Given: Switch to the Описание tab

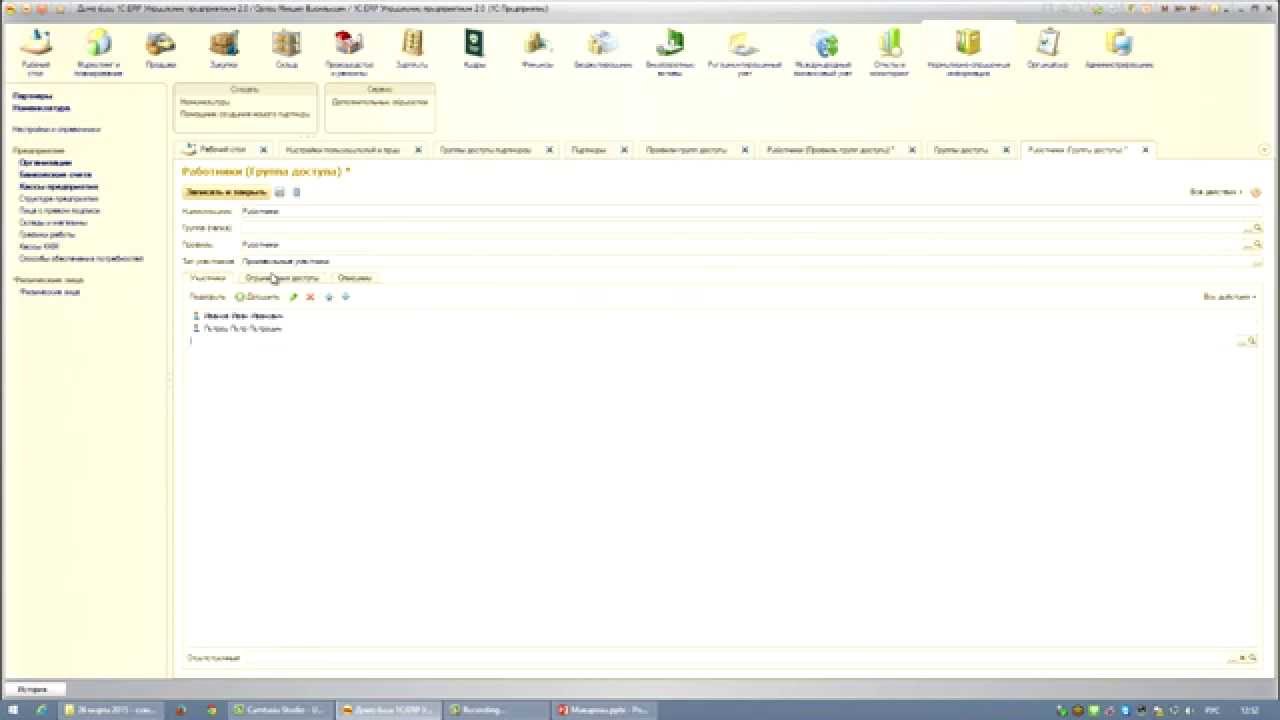Looking at the screenshot, I should [x=355, y=278].
